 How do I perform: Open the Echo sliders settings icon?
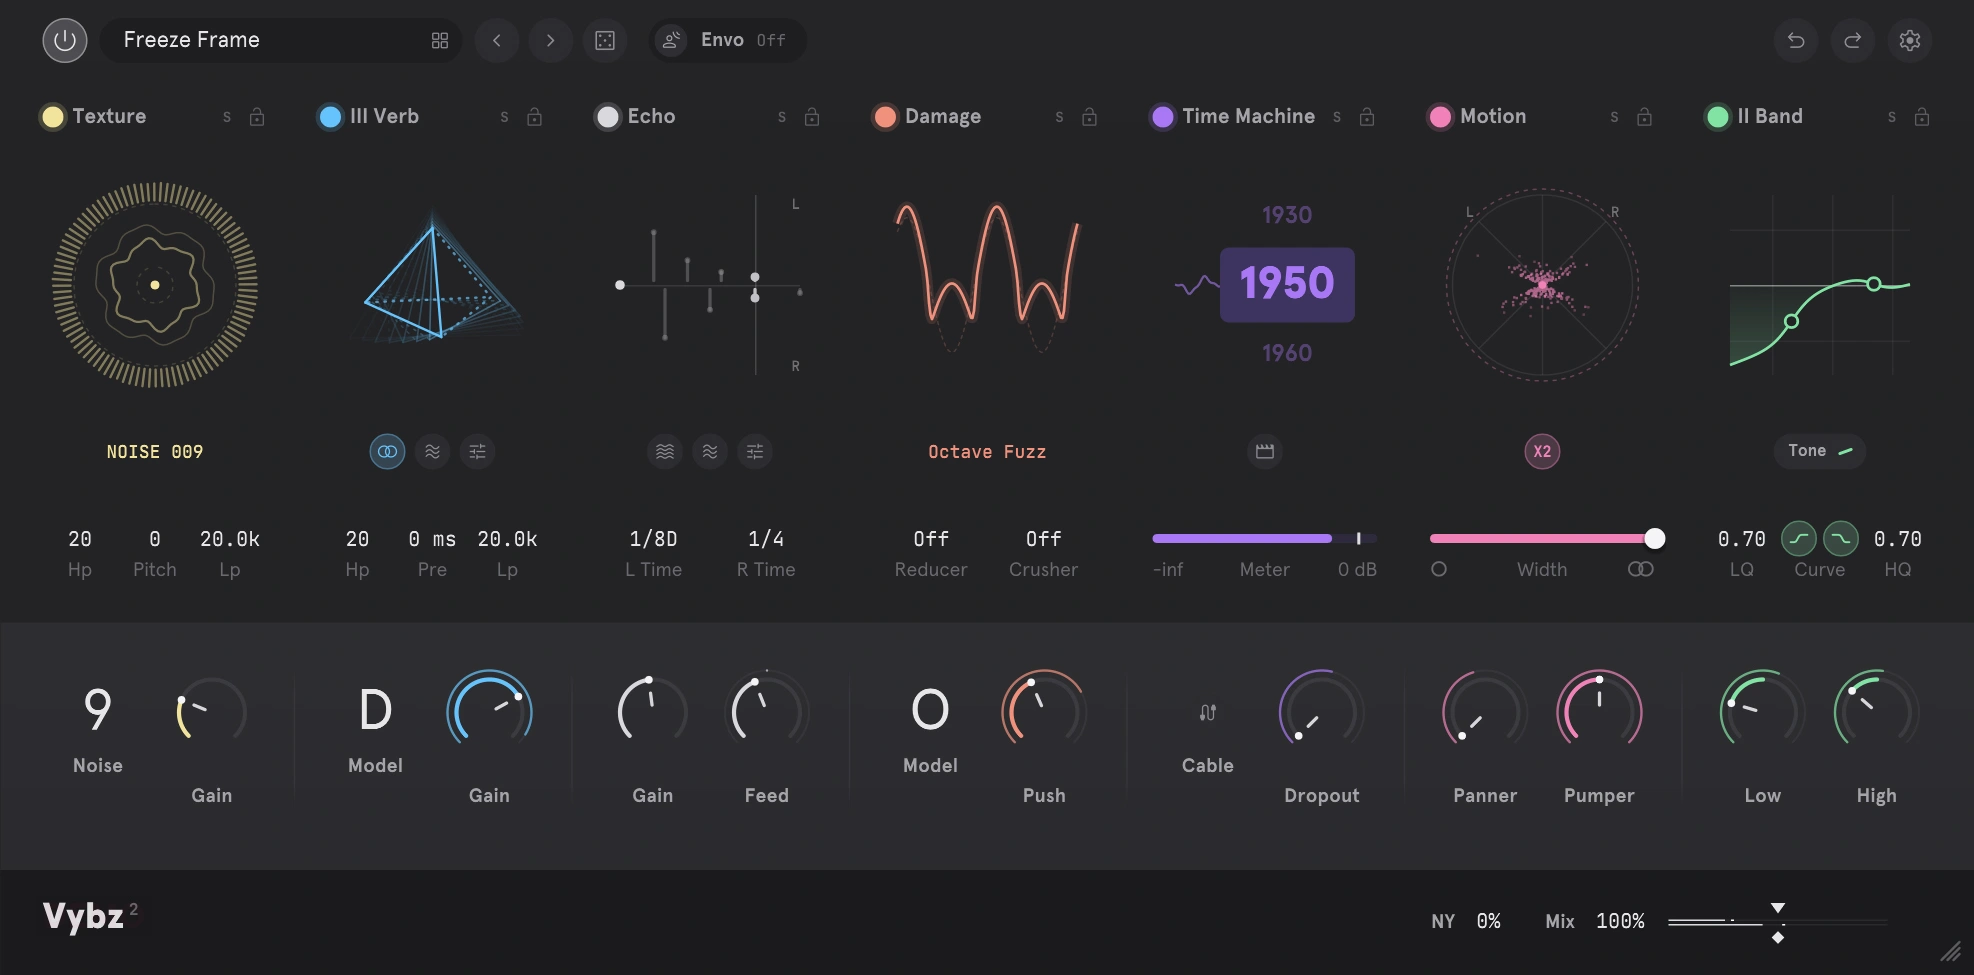(755, 452)
